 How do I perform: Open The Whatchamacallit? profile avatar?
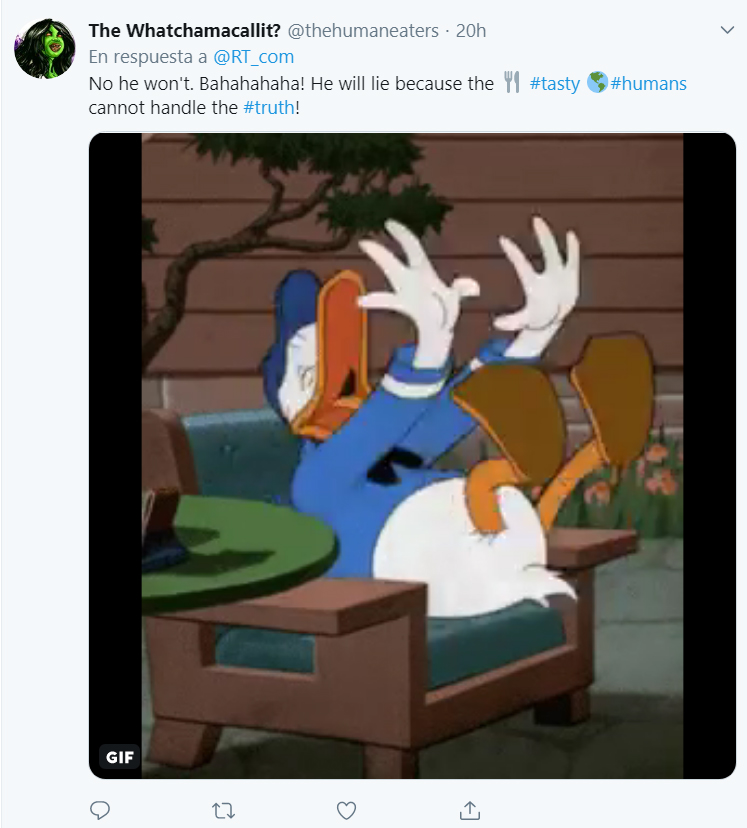coord(44,49)
